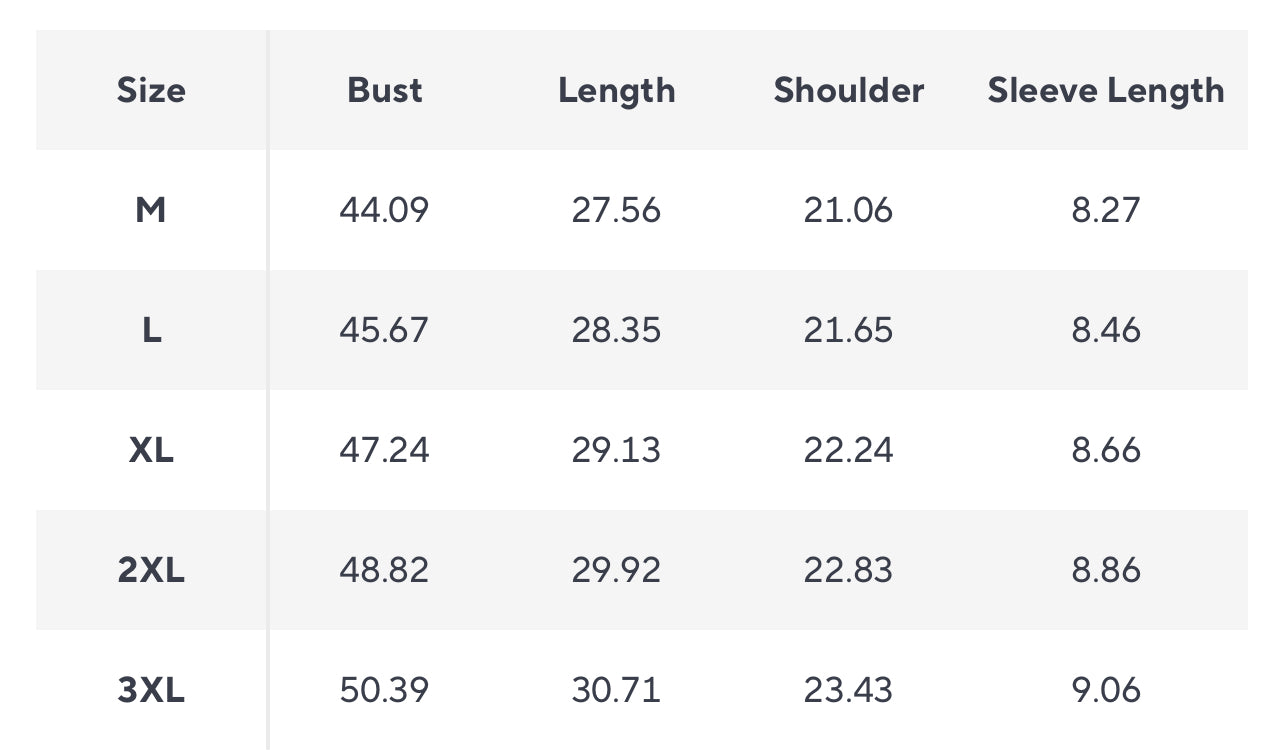Click the L size row label
The image size is (1284, 753).
point(151,330)
